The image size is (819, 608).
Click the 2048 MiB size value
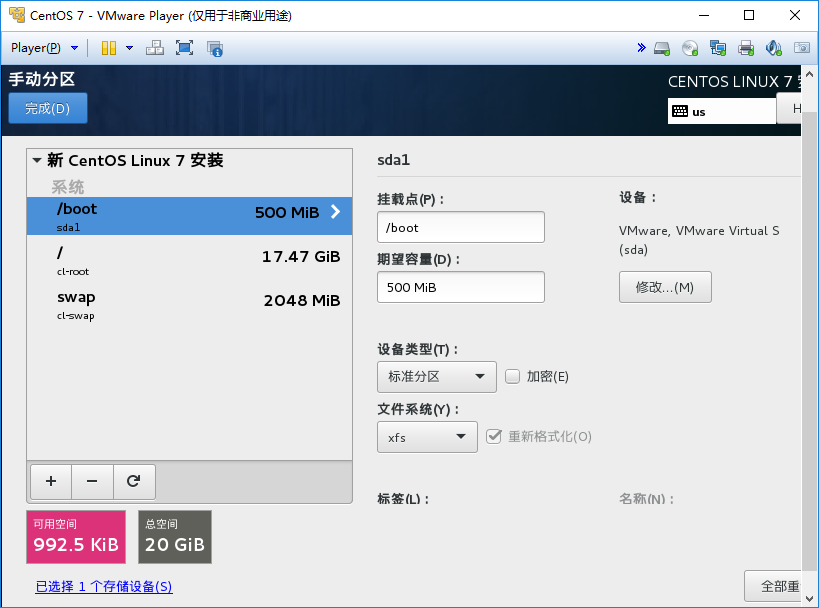coord(302,300)
